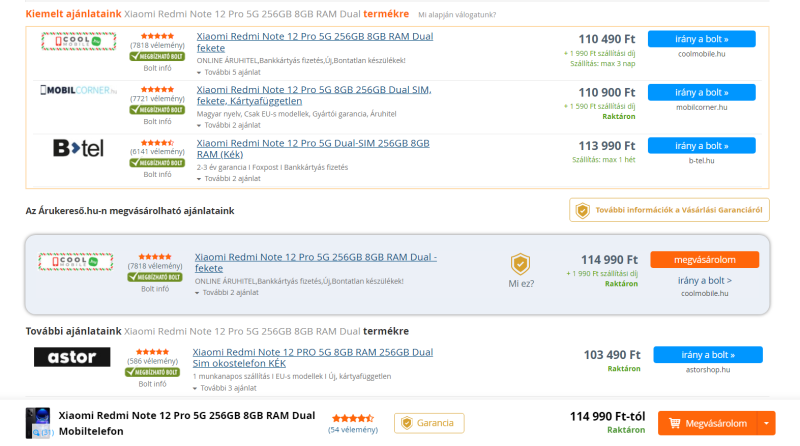The height and width of the screenshot is (446, 800).
Task: Open További információk a Vásárlási Garanciáról
Action: point(669,210)
